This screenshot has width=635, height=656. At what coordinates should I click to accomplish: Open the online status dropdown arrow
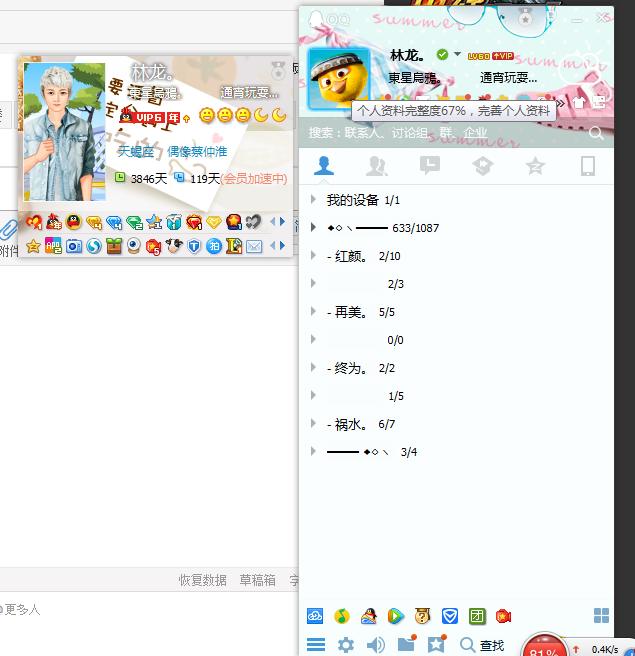point(457,54)
